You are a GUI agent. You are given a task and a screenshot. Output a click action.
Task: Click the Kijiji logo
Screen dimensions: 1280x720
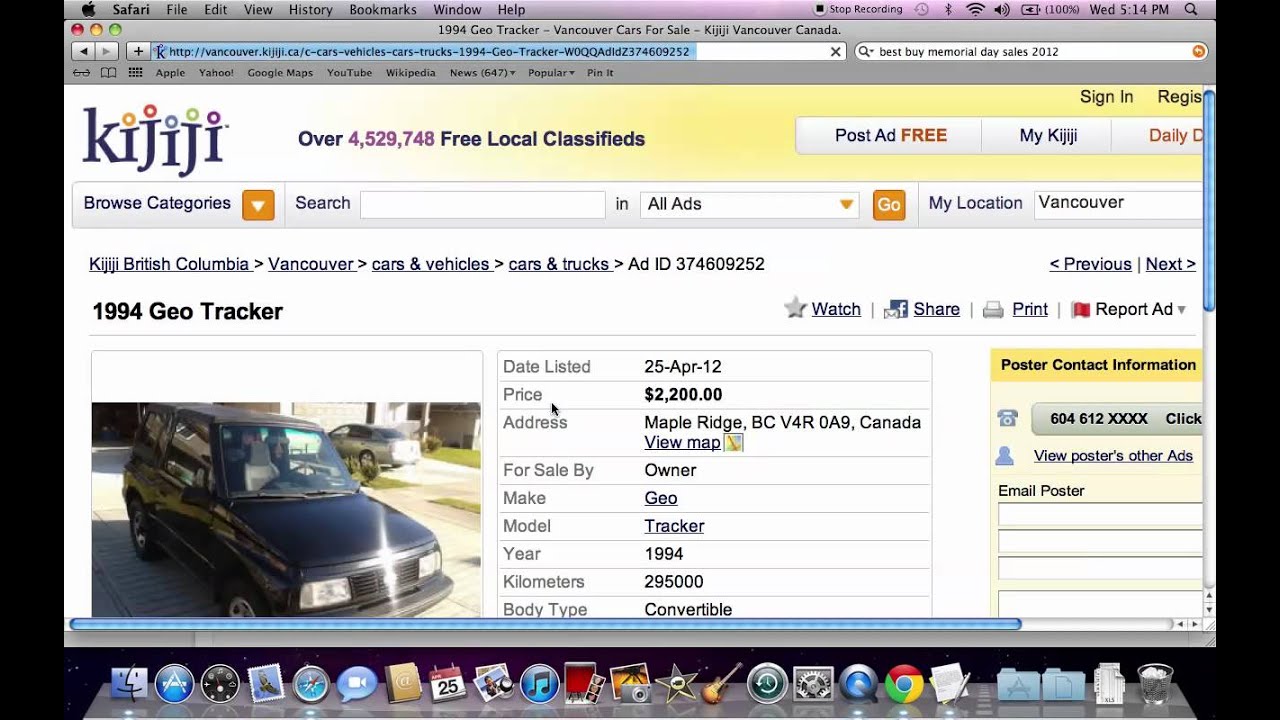pyautogui.click(x=155, y=138)
